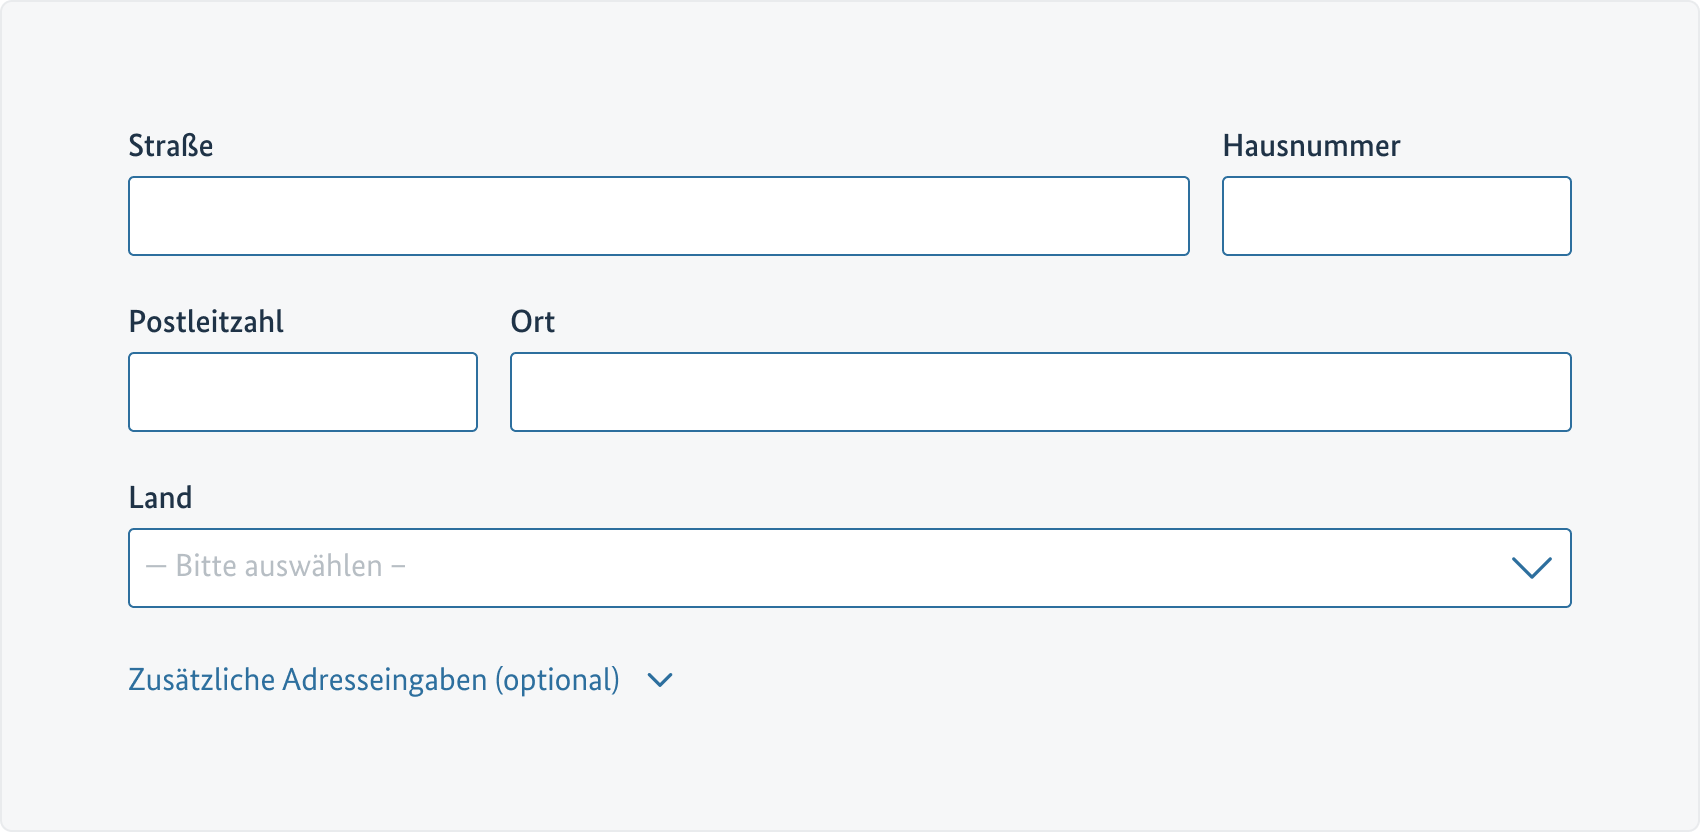Click the Postleitzahl field label
This screenshot has width=1700, height=832.
(x=206, y=322)
